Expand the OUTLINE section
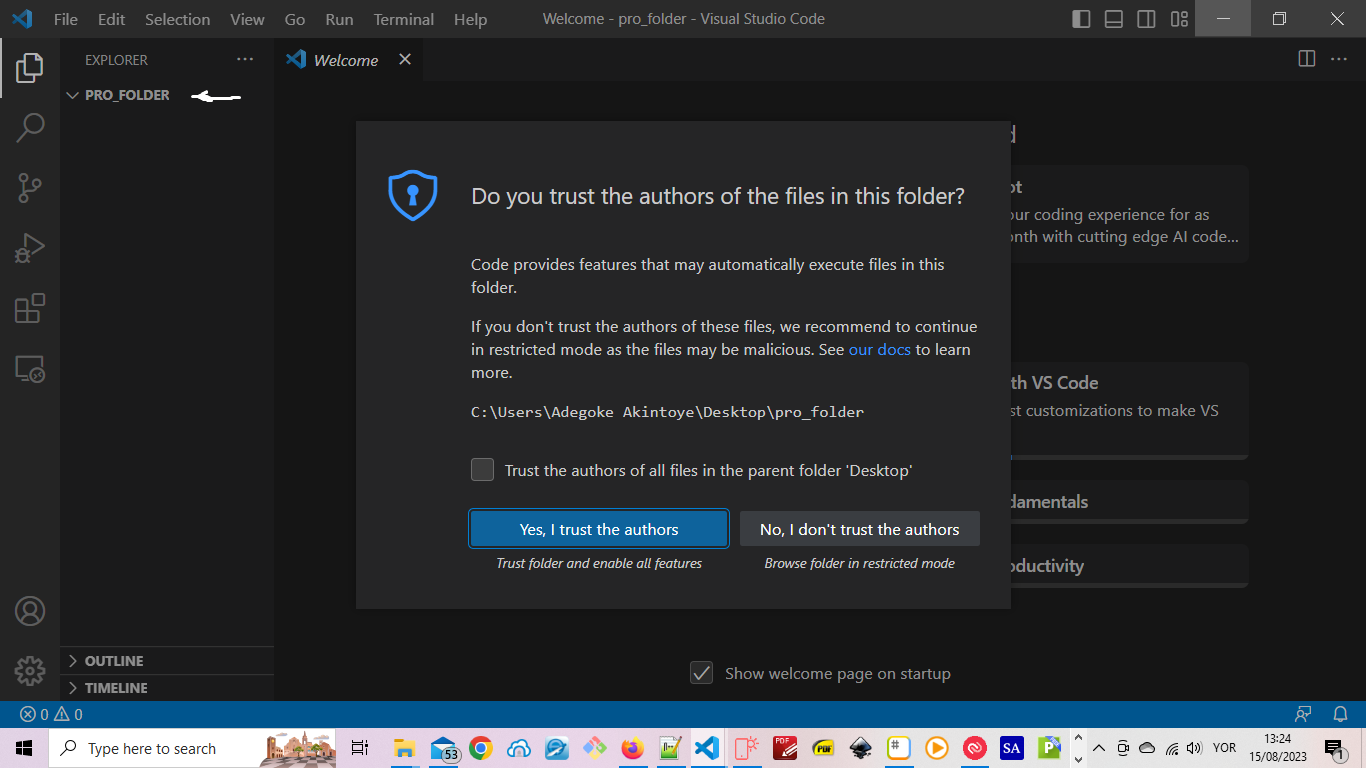Image resolution: width=1366 pixels, height=768 pixels. (113, 661)
